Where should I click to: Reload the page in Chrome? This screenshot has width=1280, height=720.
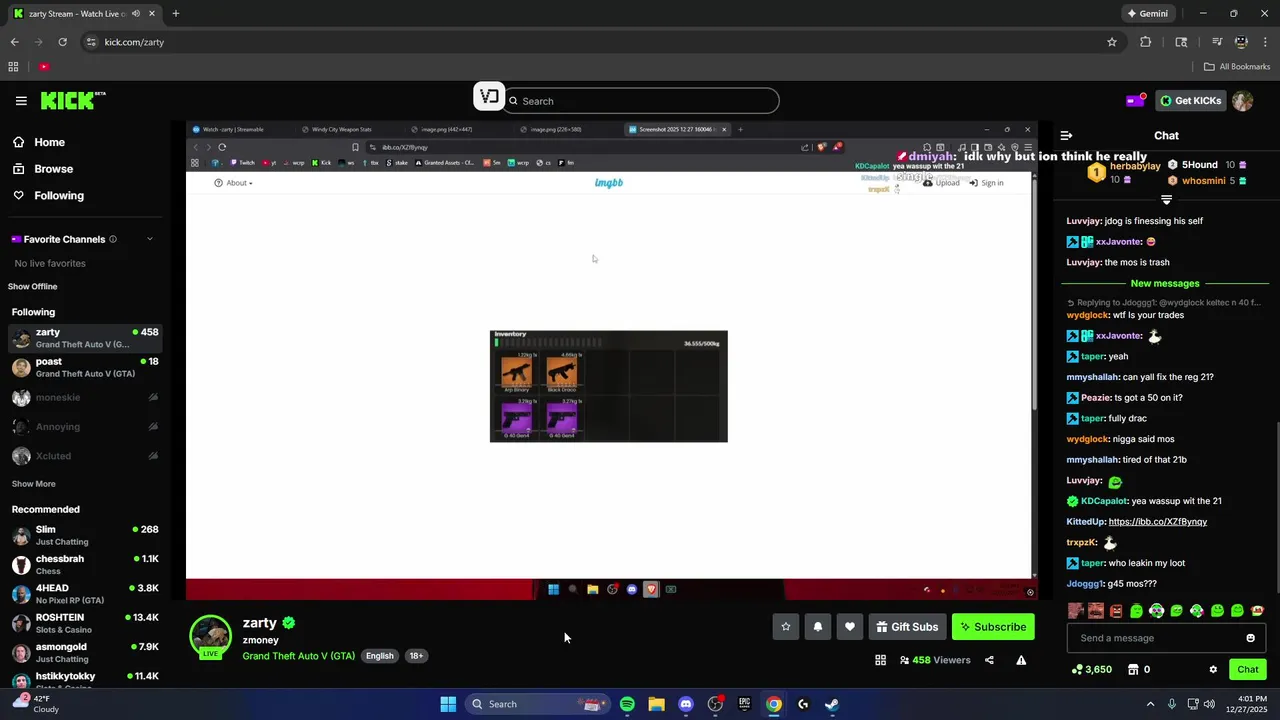62,42
